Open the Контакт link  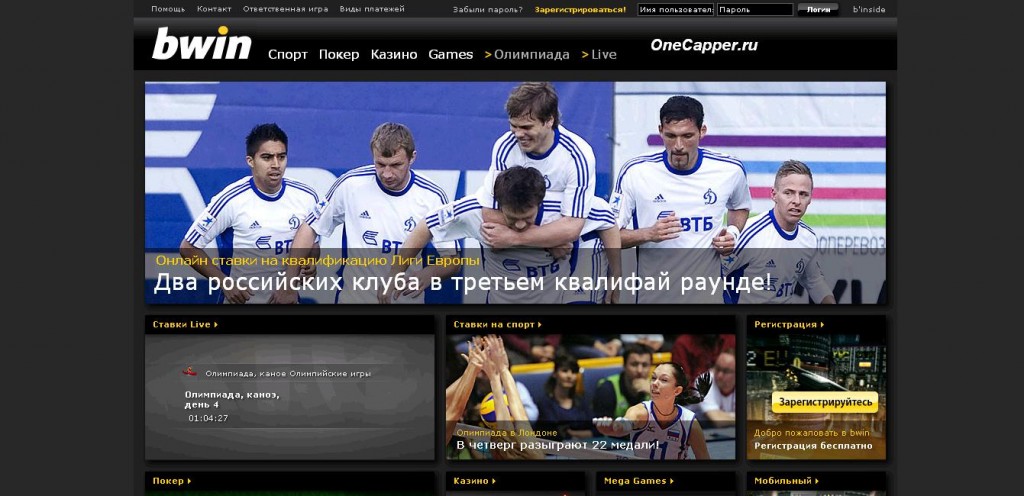214,9
